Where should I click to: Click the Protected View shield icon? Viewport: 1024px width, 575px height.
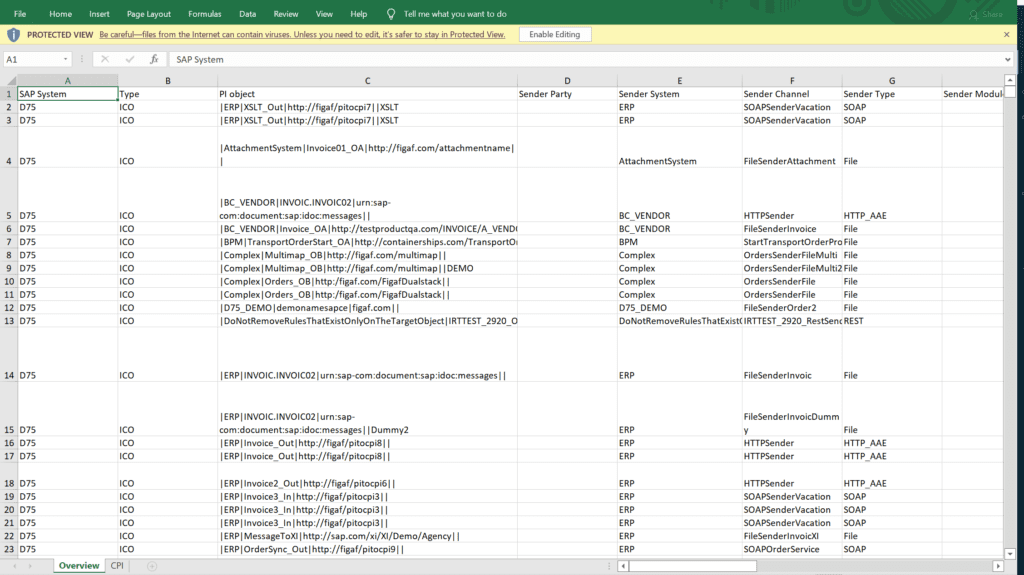[x=13, y=35]
